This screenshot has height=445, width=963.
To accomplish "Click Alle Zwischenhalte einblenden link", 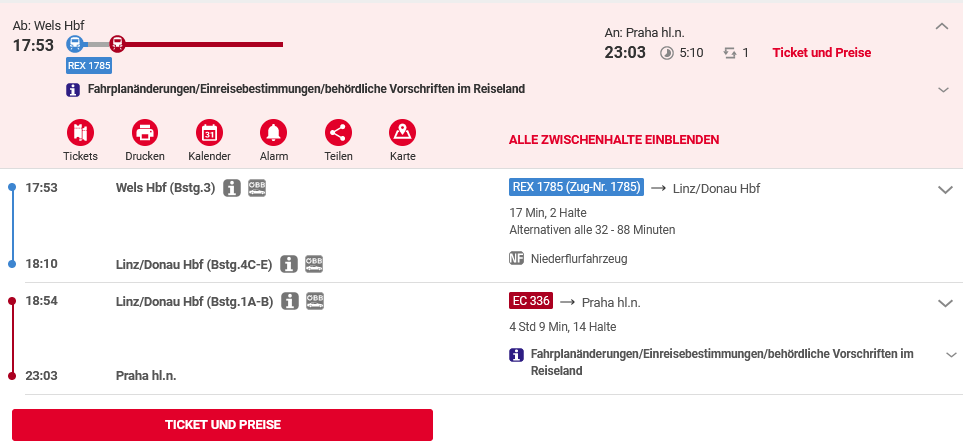I will pyautogui.click(x=614, y=140).
